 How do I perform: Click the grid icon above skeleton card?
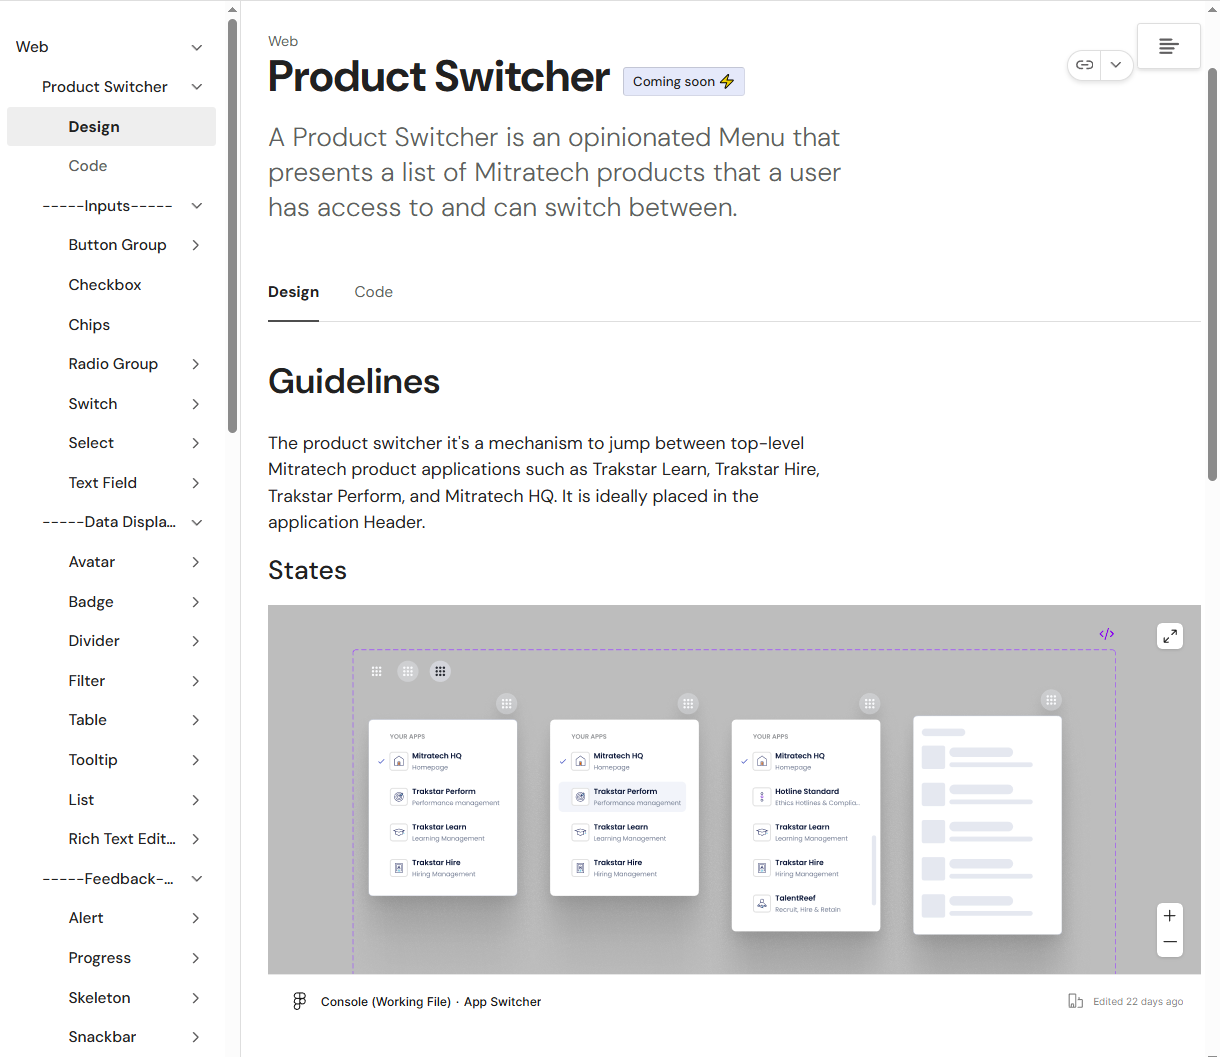point(1051,700)
